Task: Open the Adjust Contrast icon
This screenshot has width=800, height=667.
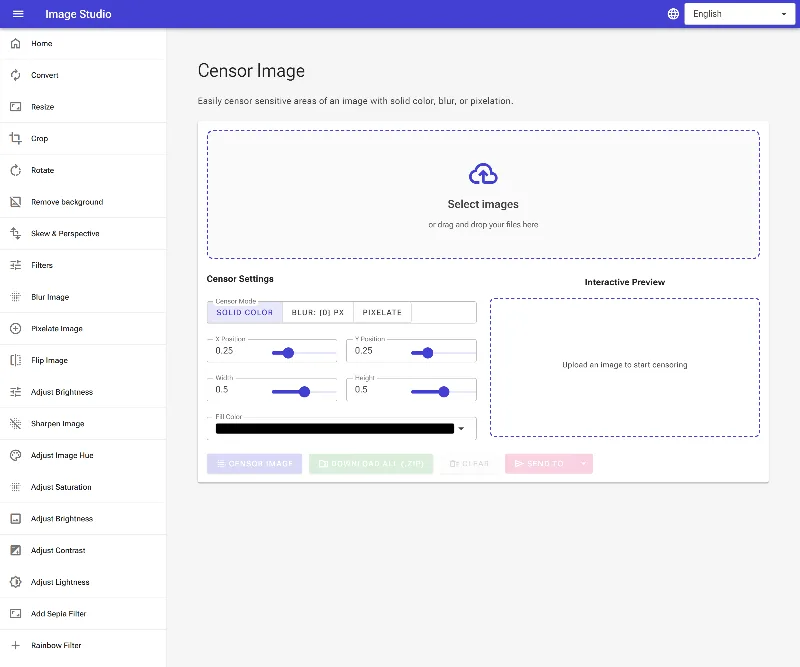Action: 16,550
